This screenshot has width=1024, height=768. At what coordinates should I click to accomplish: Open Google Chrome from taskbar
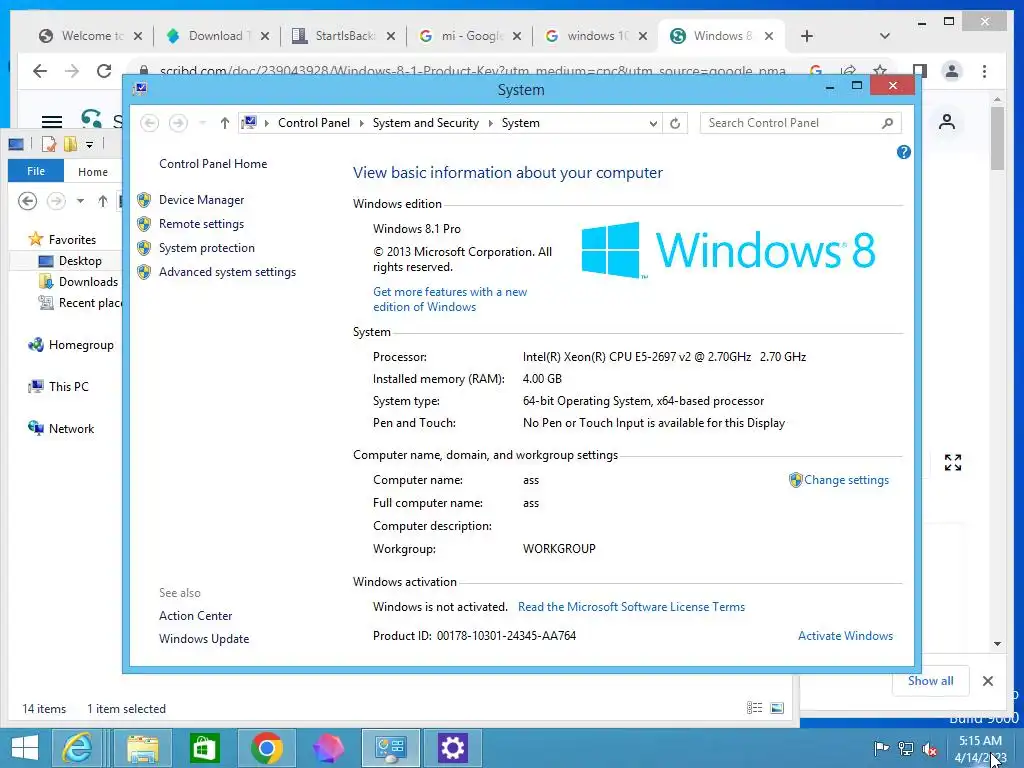click(266, 748)
